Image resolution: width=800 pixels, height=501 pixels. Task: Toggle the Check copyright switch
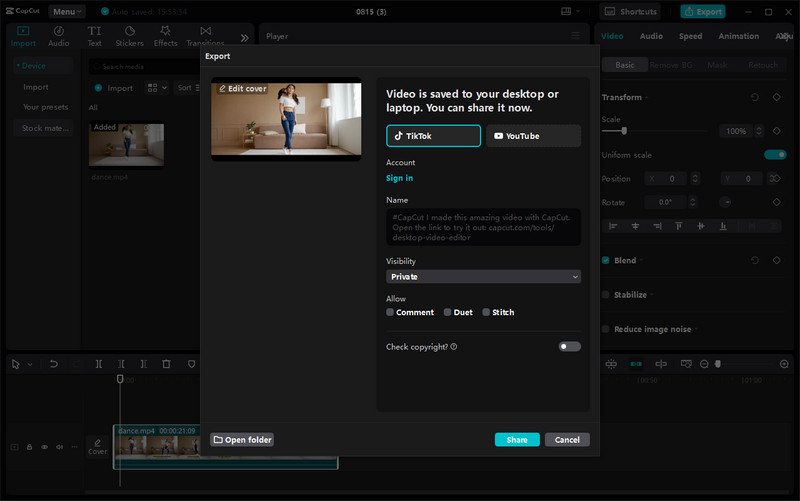coord(569,346)
